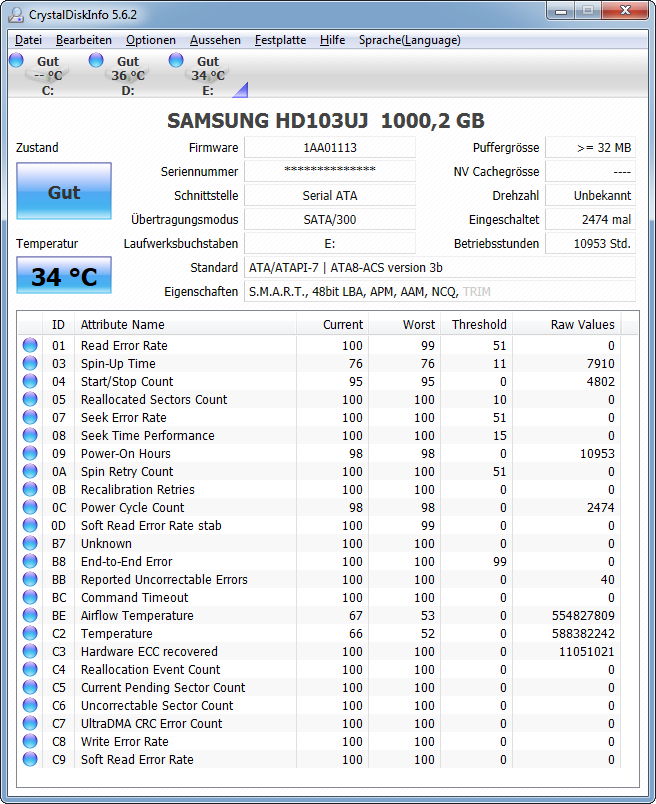Screen dimensions: 656x804
Task: Click status orb of Reallocation Event Count
Action: coord(30,669)
